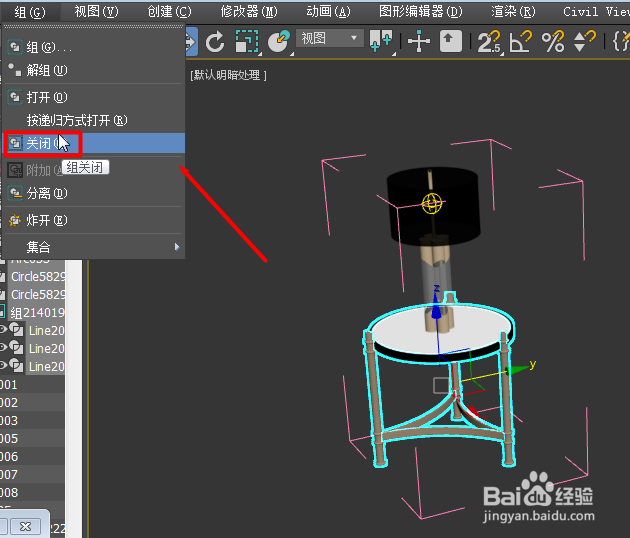Toggle the 2.5 Snaps icon

[489, 41]
